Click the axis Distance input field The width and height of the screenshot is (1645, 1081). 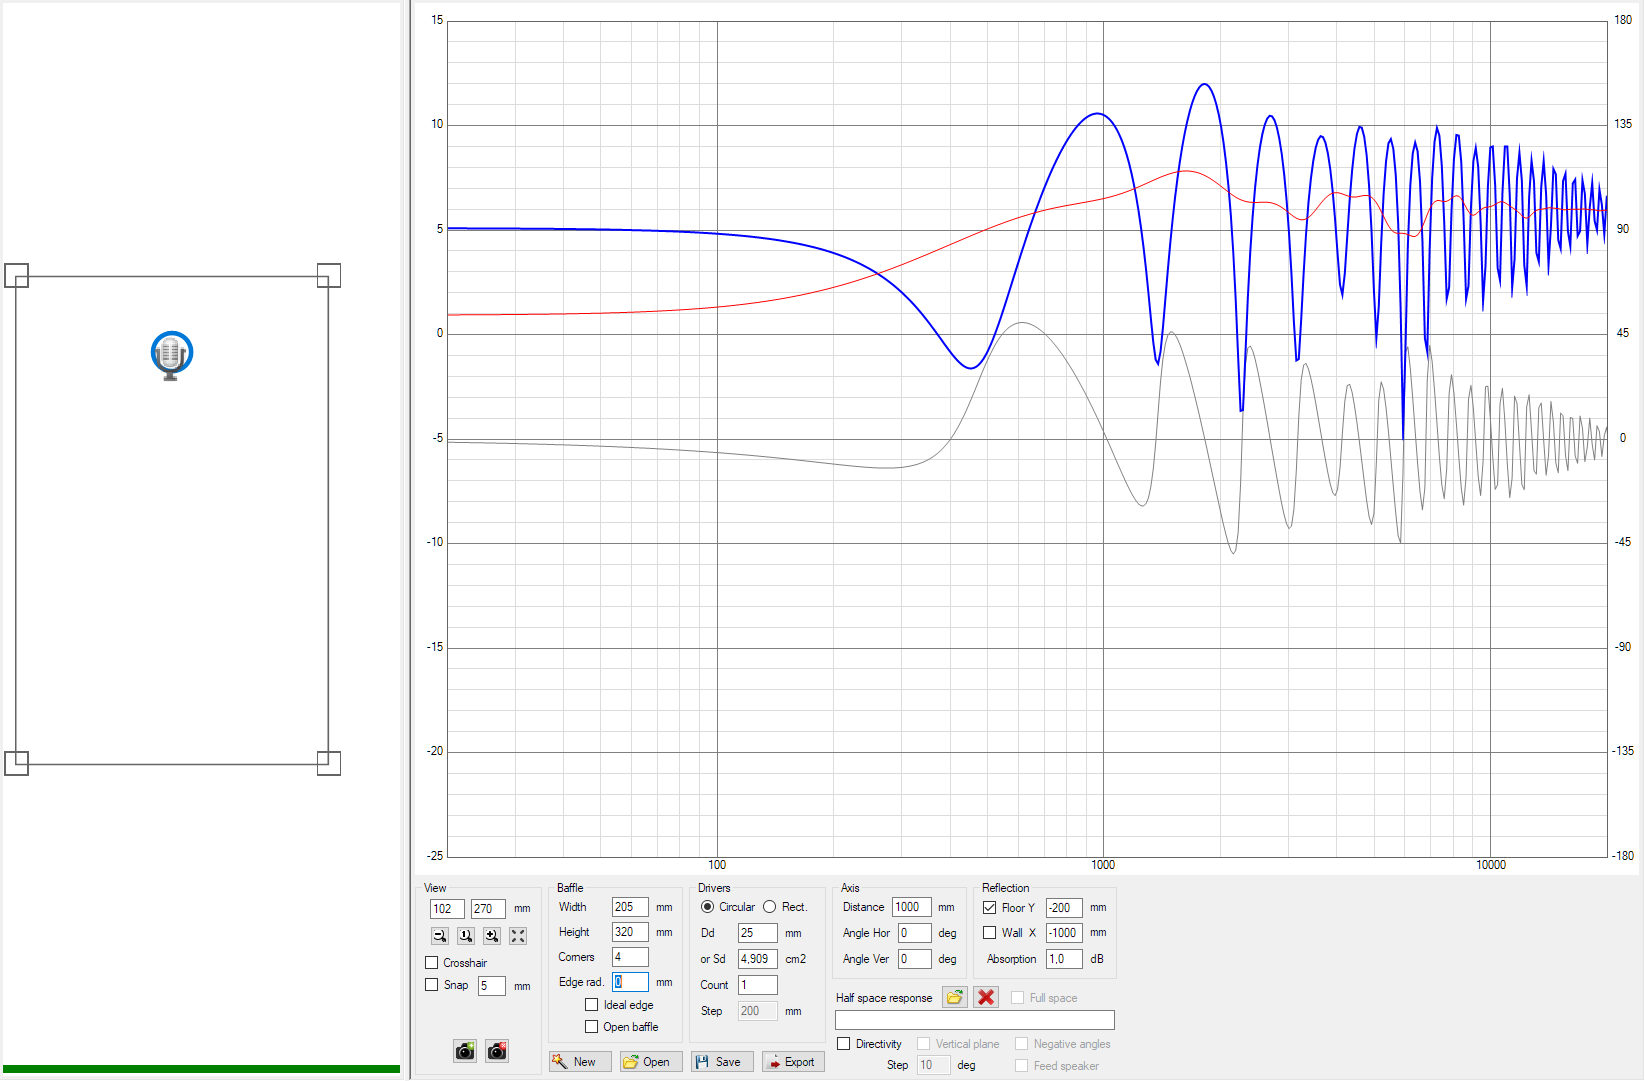[911, 907]
